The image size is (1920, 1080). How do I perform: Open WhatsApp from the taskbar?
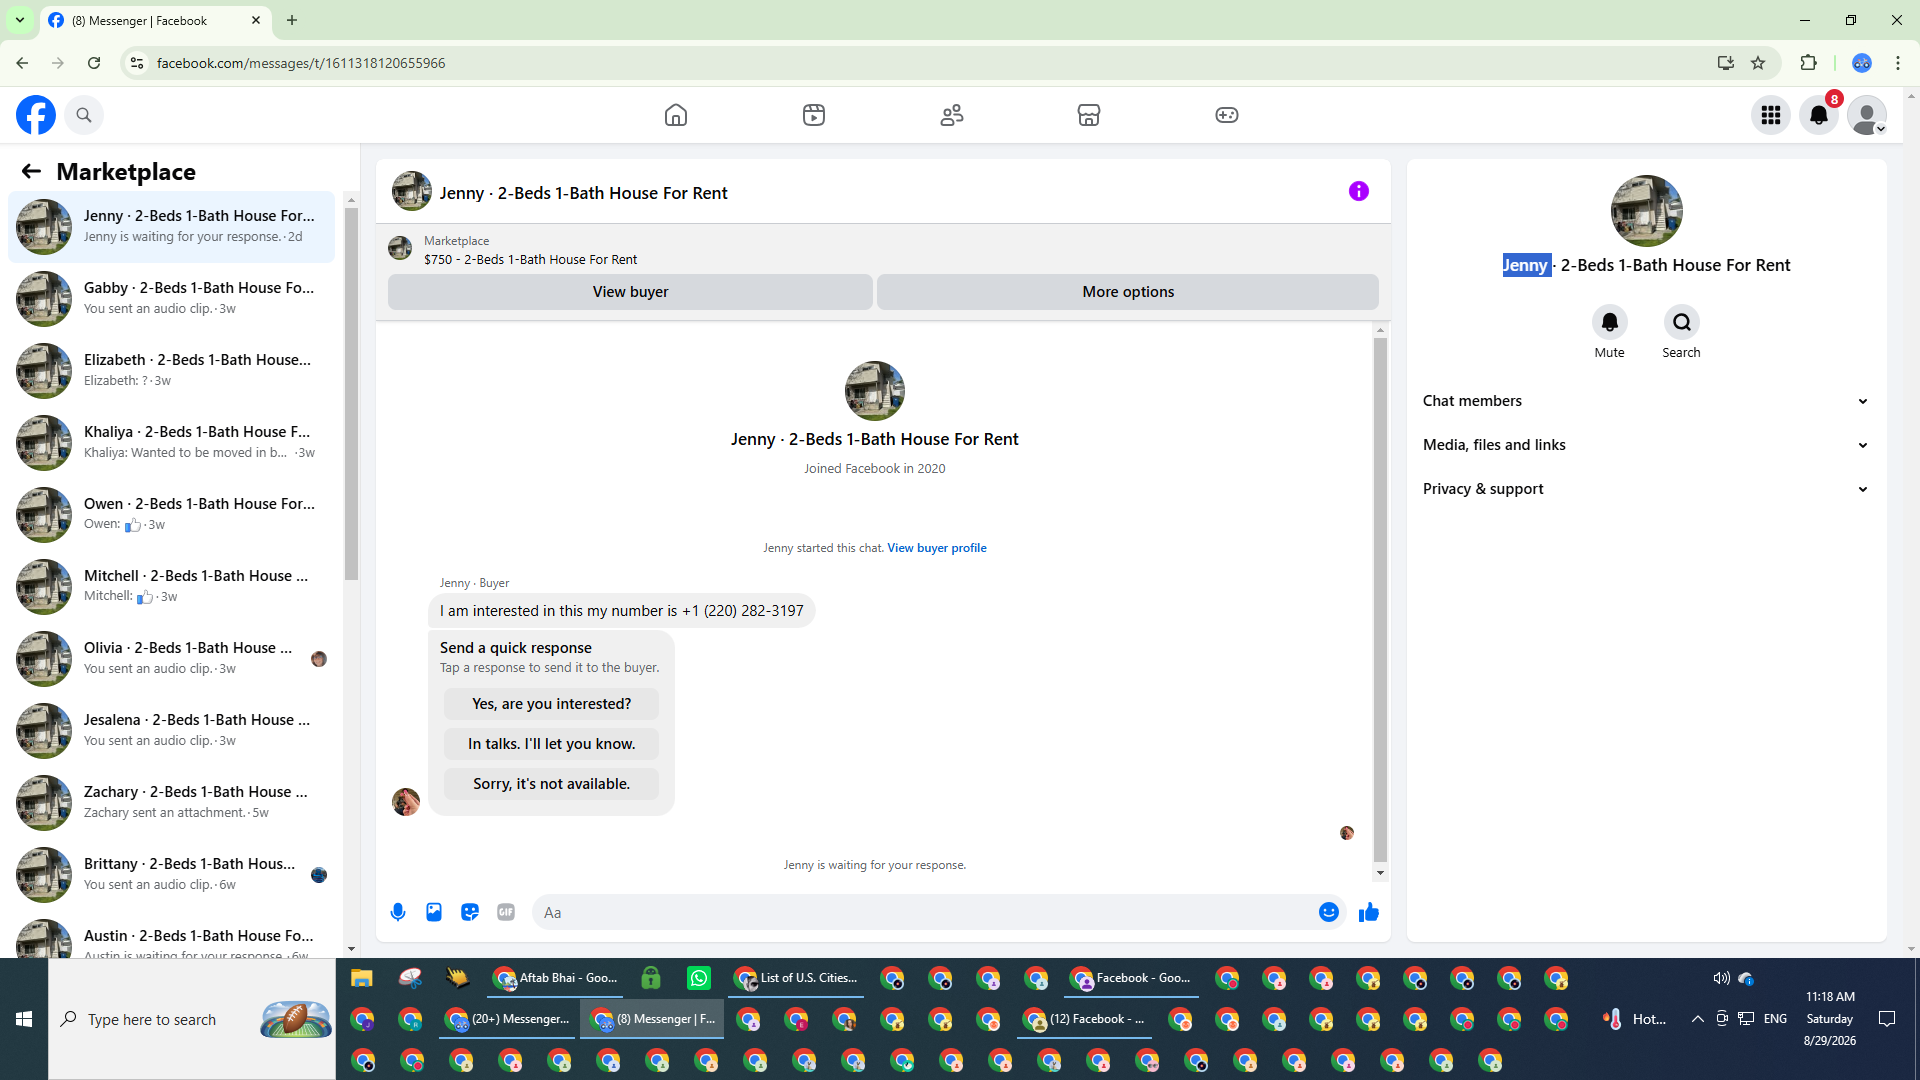pos(699,978)
